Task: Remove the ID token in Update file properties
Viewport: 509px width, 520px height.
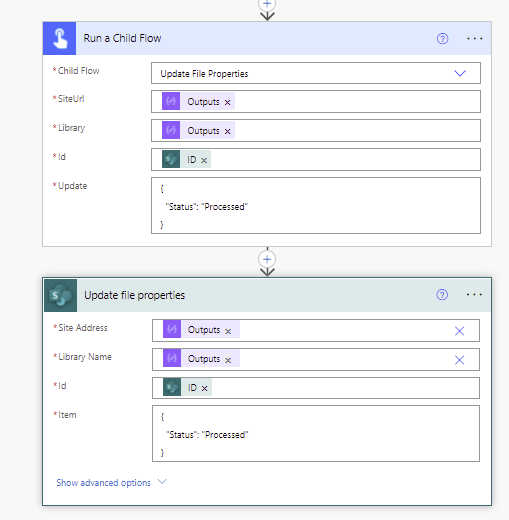Action: pos(205,388)
